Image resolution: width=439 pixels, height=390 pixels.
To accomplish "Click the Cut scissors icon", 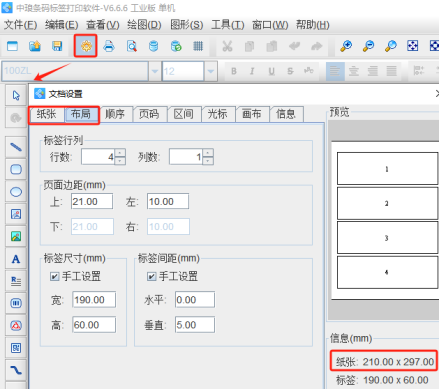I will [x=227, y=46].
